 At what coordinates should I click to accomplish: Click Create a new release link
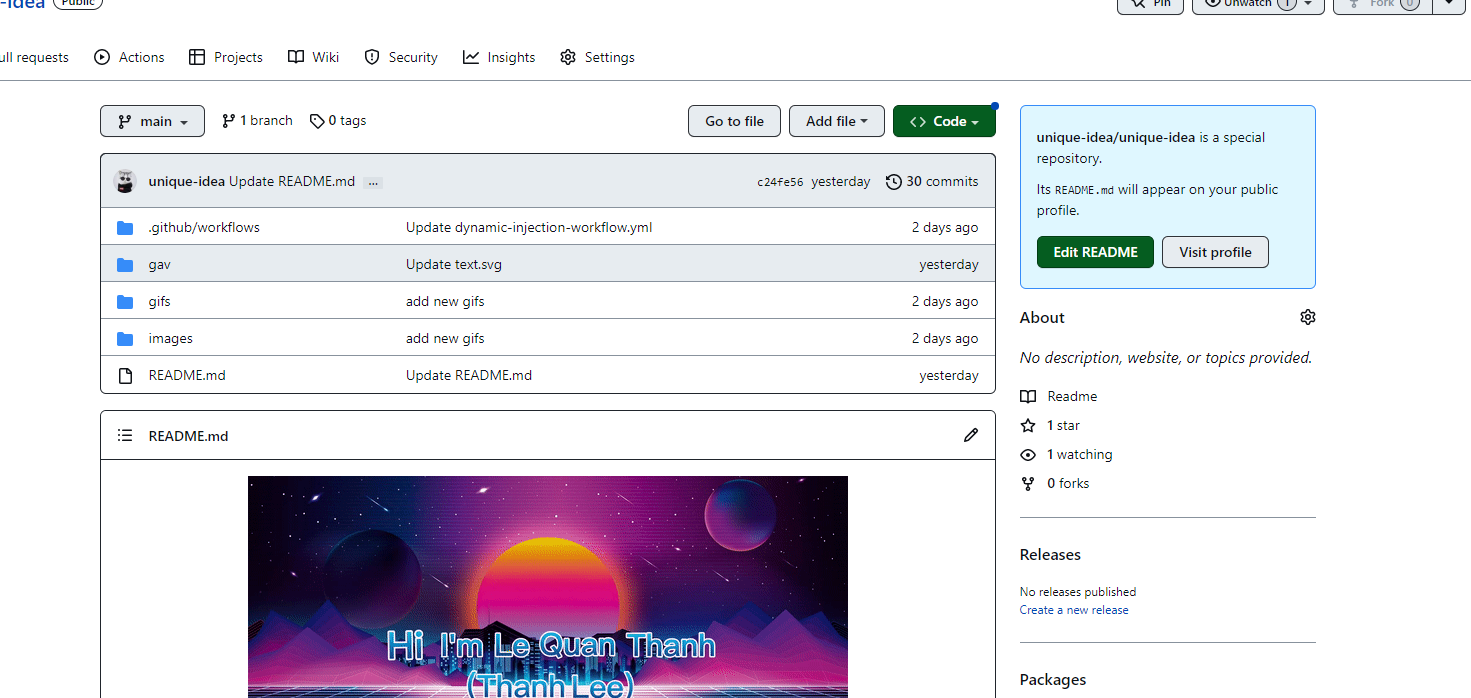[x=1074, y=610]
